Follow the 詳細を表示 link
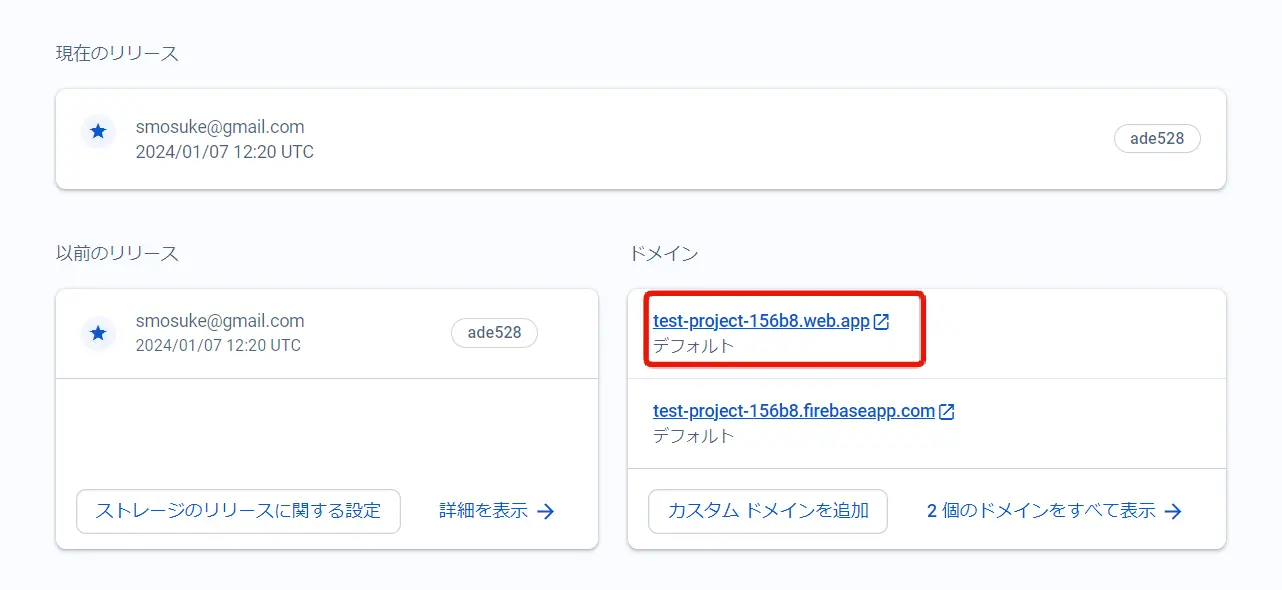Image resolution: width=1282 pixels, height=590 pixels. coord(483,511)
